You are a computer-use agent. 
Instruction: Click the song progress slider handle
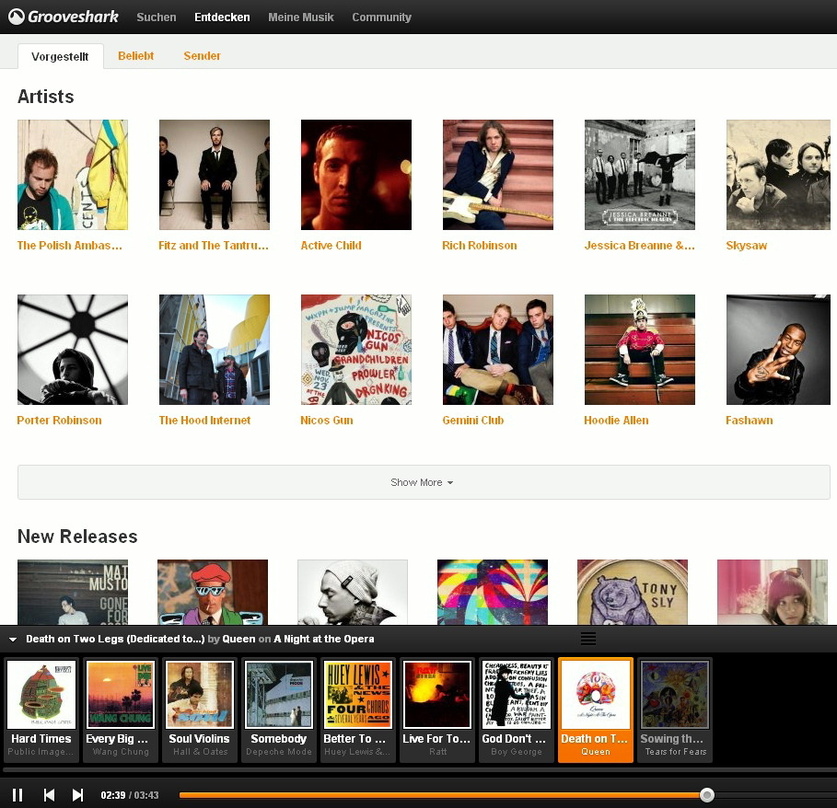coord(707,795)
